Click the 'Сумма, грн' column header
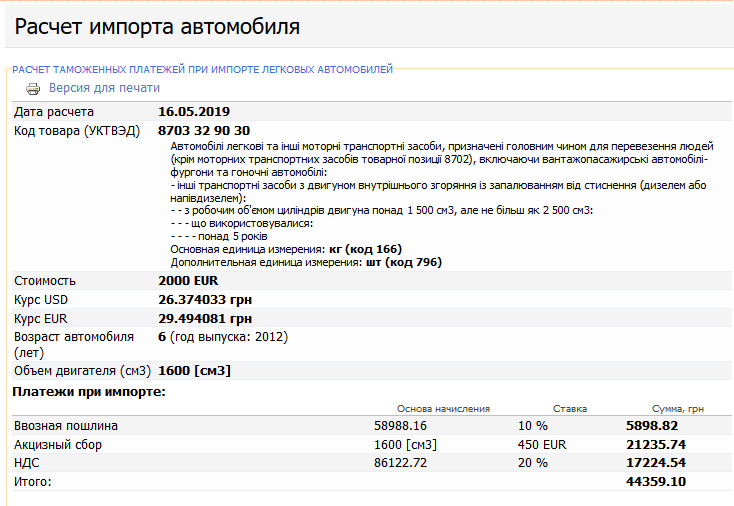 click(677, 409)
